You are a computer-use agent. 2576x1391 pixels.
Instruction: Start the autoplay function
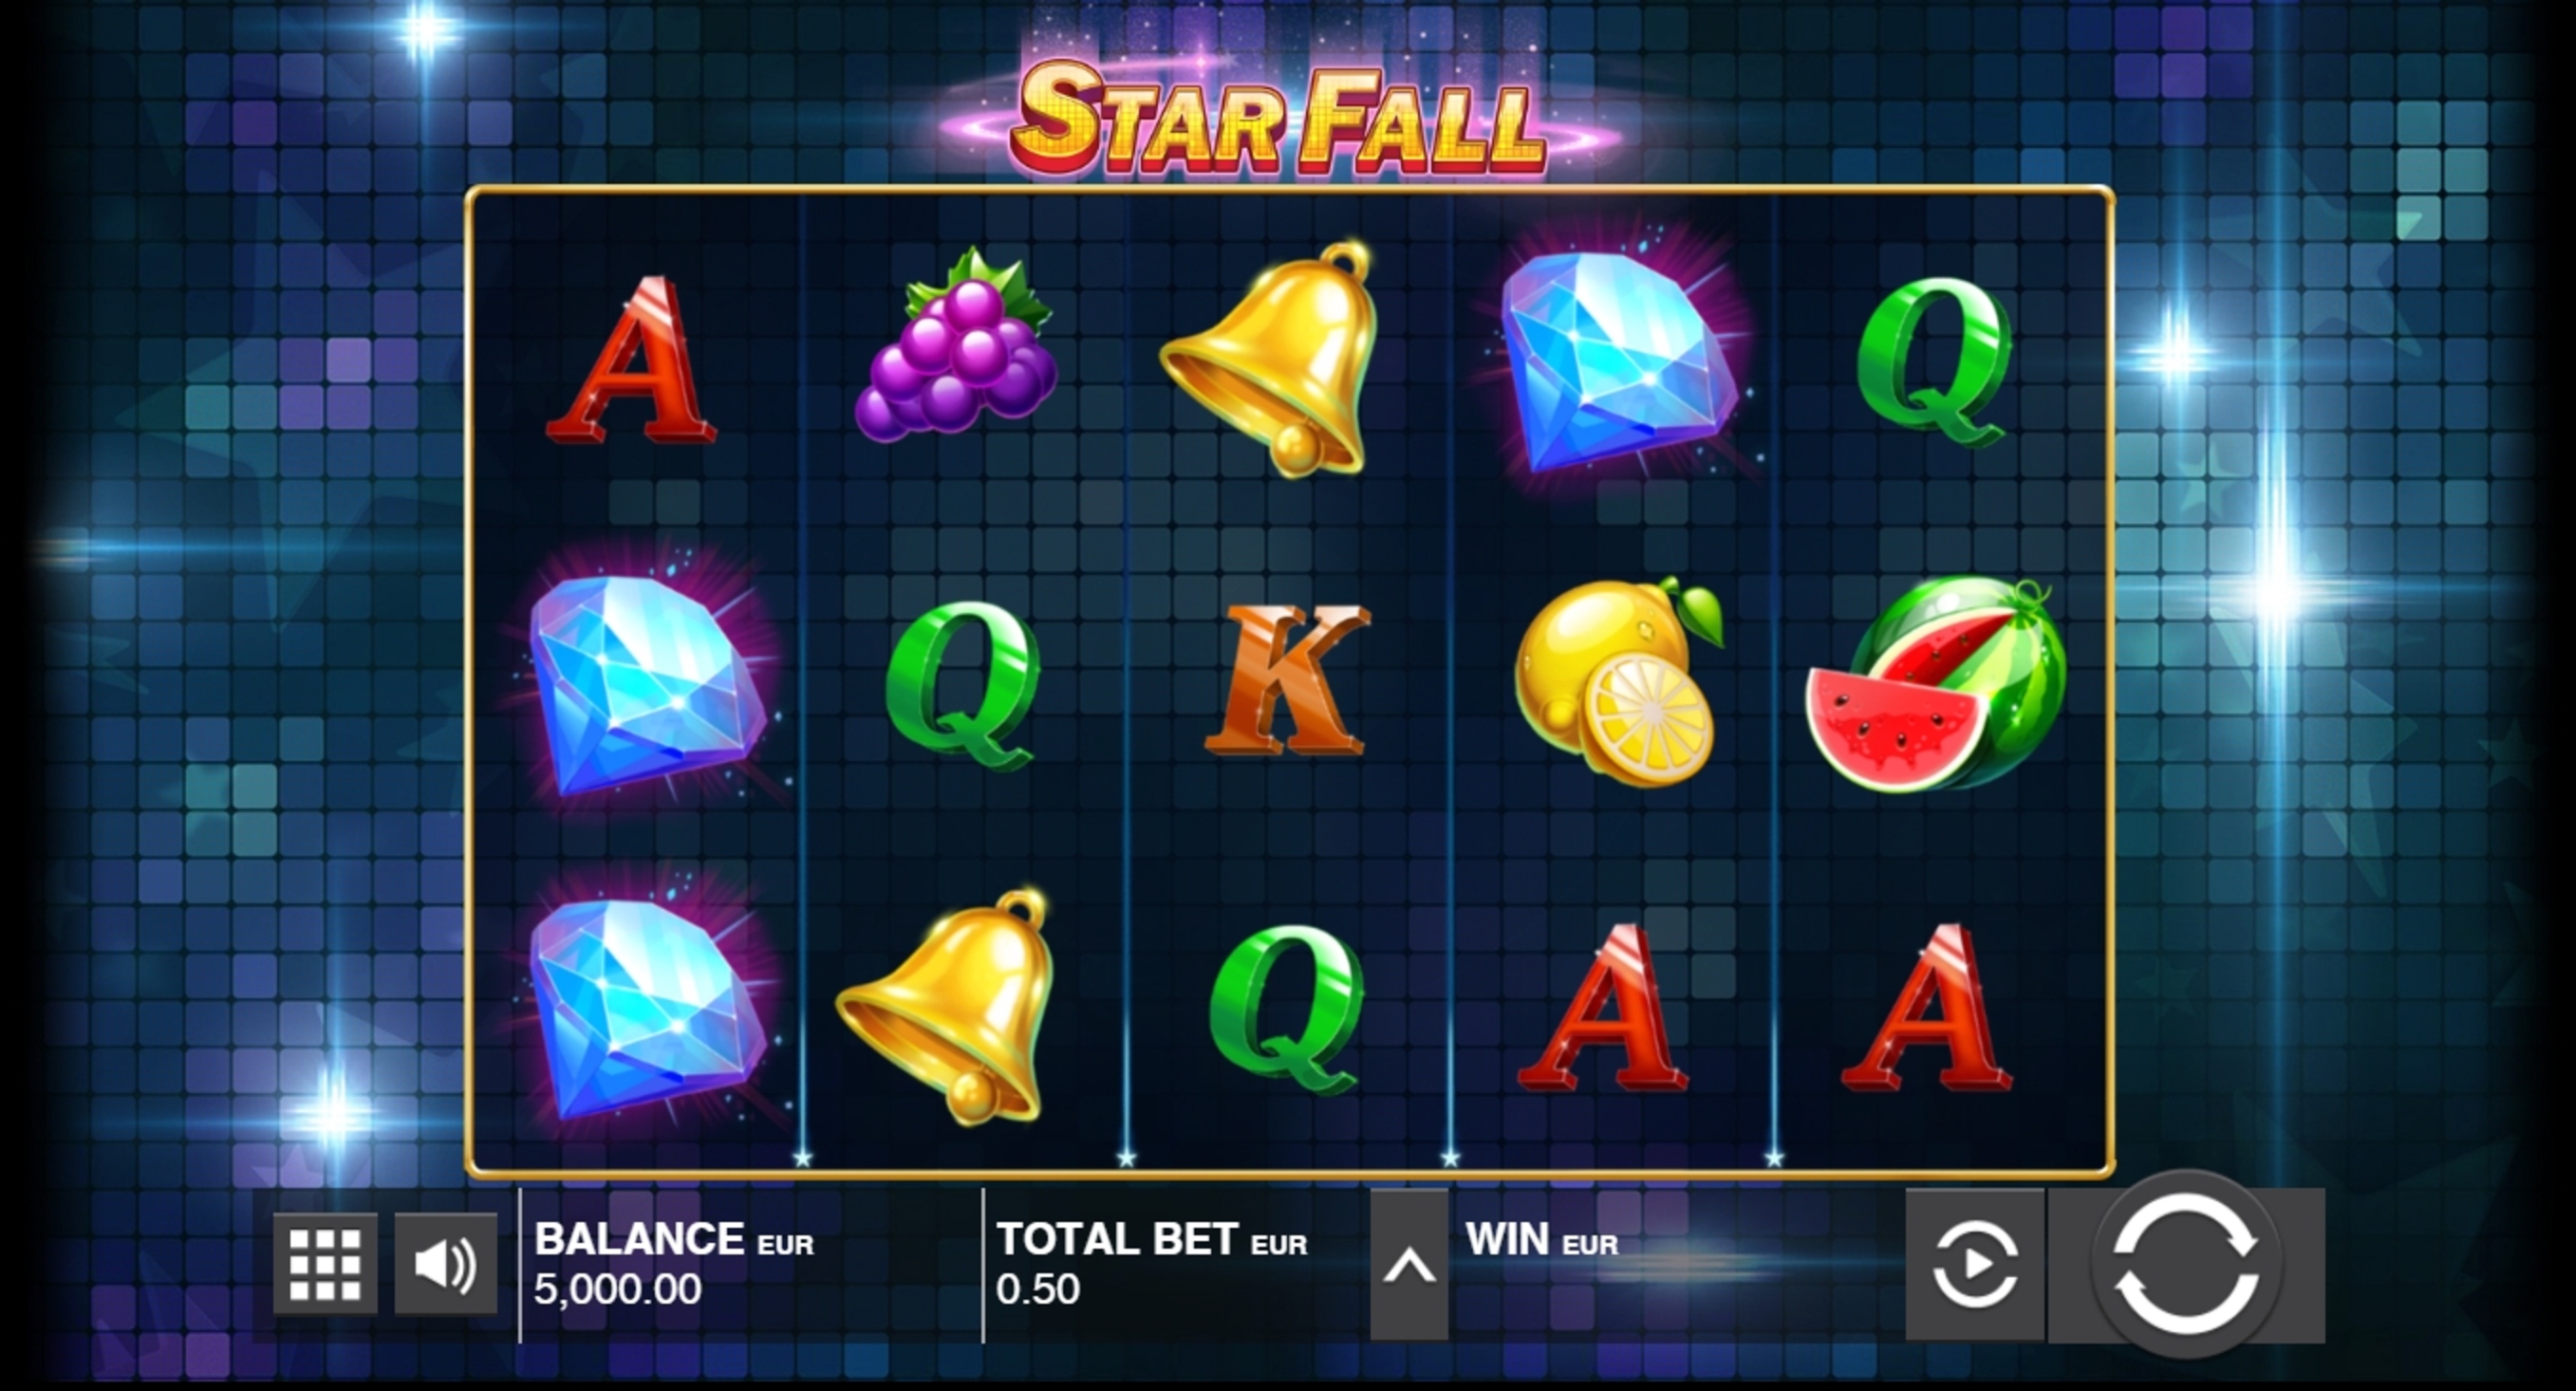click(x=1974, y=1265)
